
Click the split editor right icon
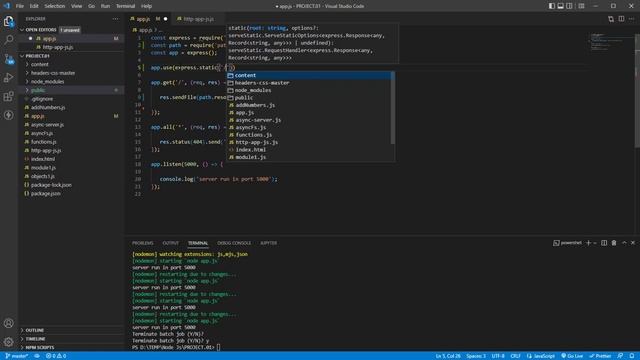[x=621, y=19]
